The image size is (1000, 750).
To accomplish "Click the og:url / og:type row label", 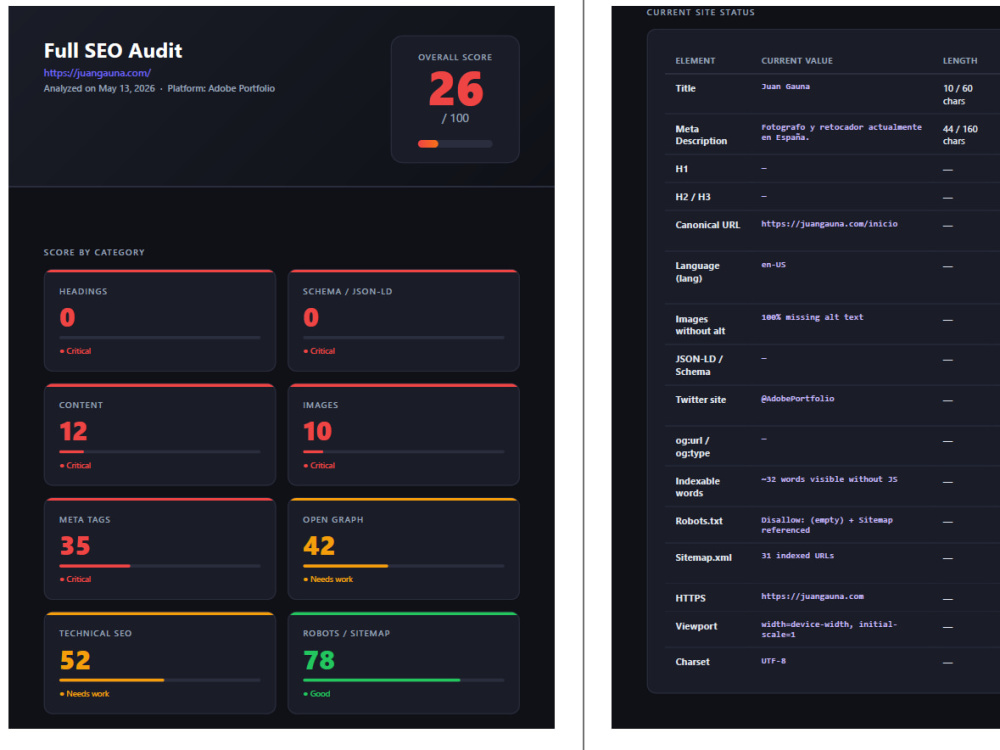I will click(693, 447).
